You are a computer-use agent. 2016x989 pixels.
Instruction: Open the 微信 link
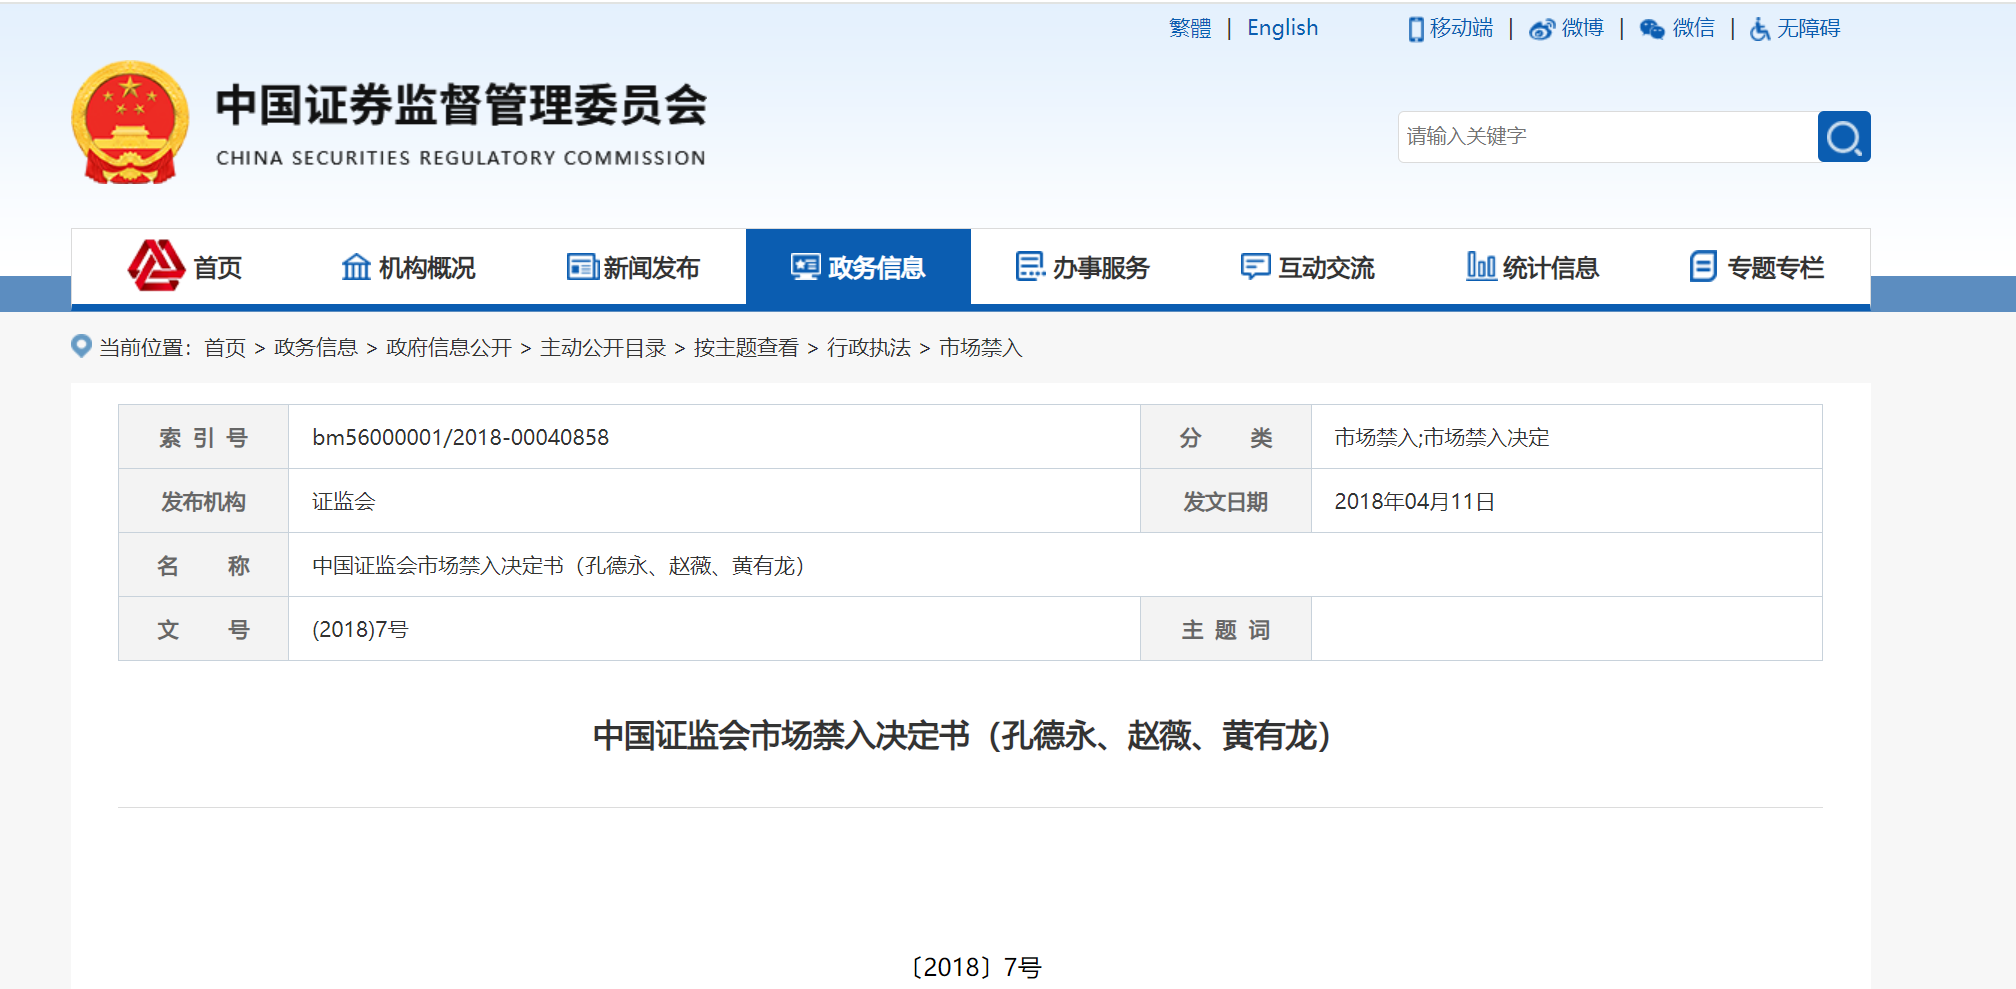(1693, 28)
